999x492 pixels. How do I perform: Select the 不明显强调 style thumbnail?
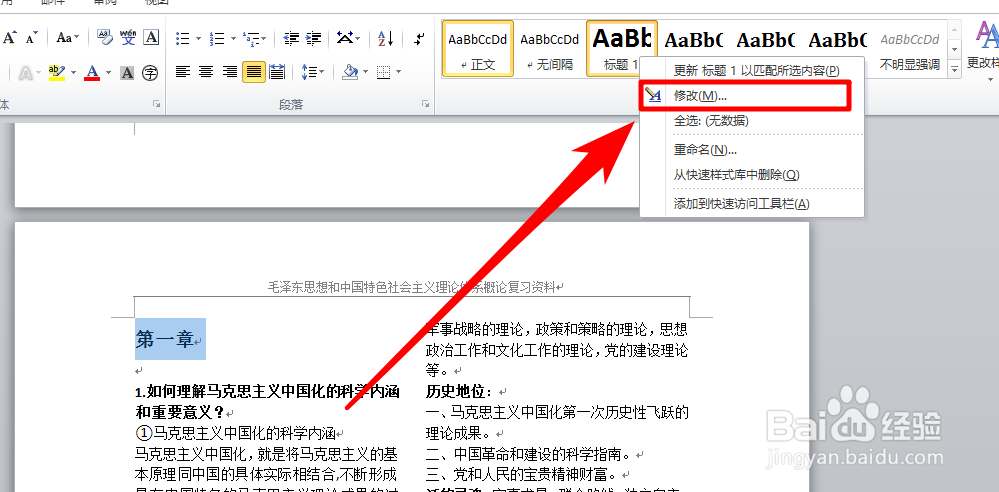pos(910,48)
